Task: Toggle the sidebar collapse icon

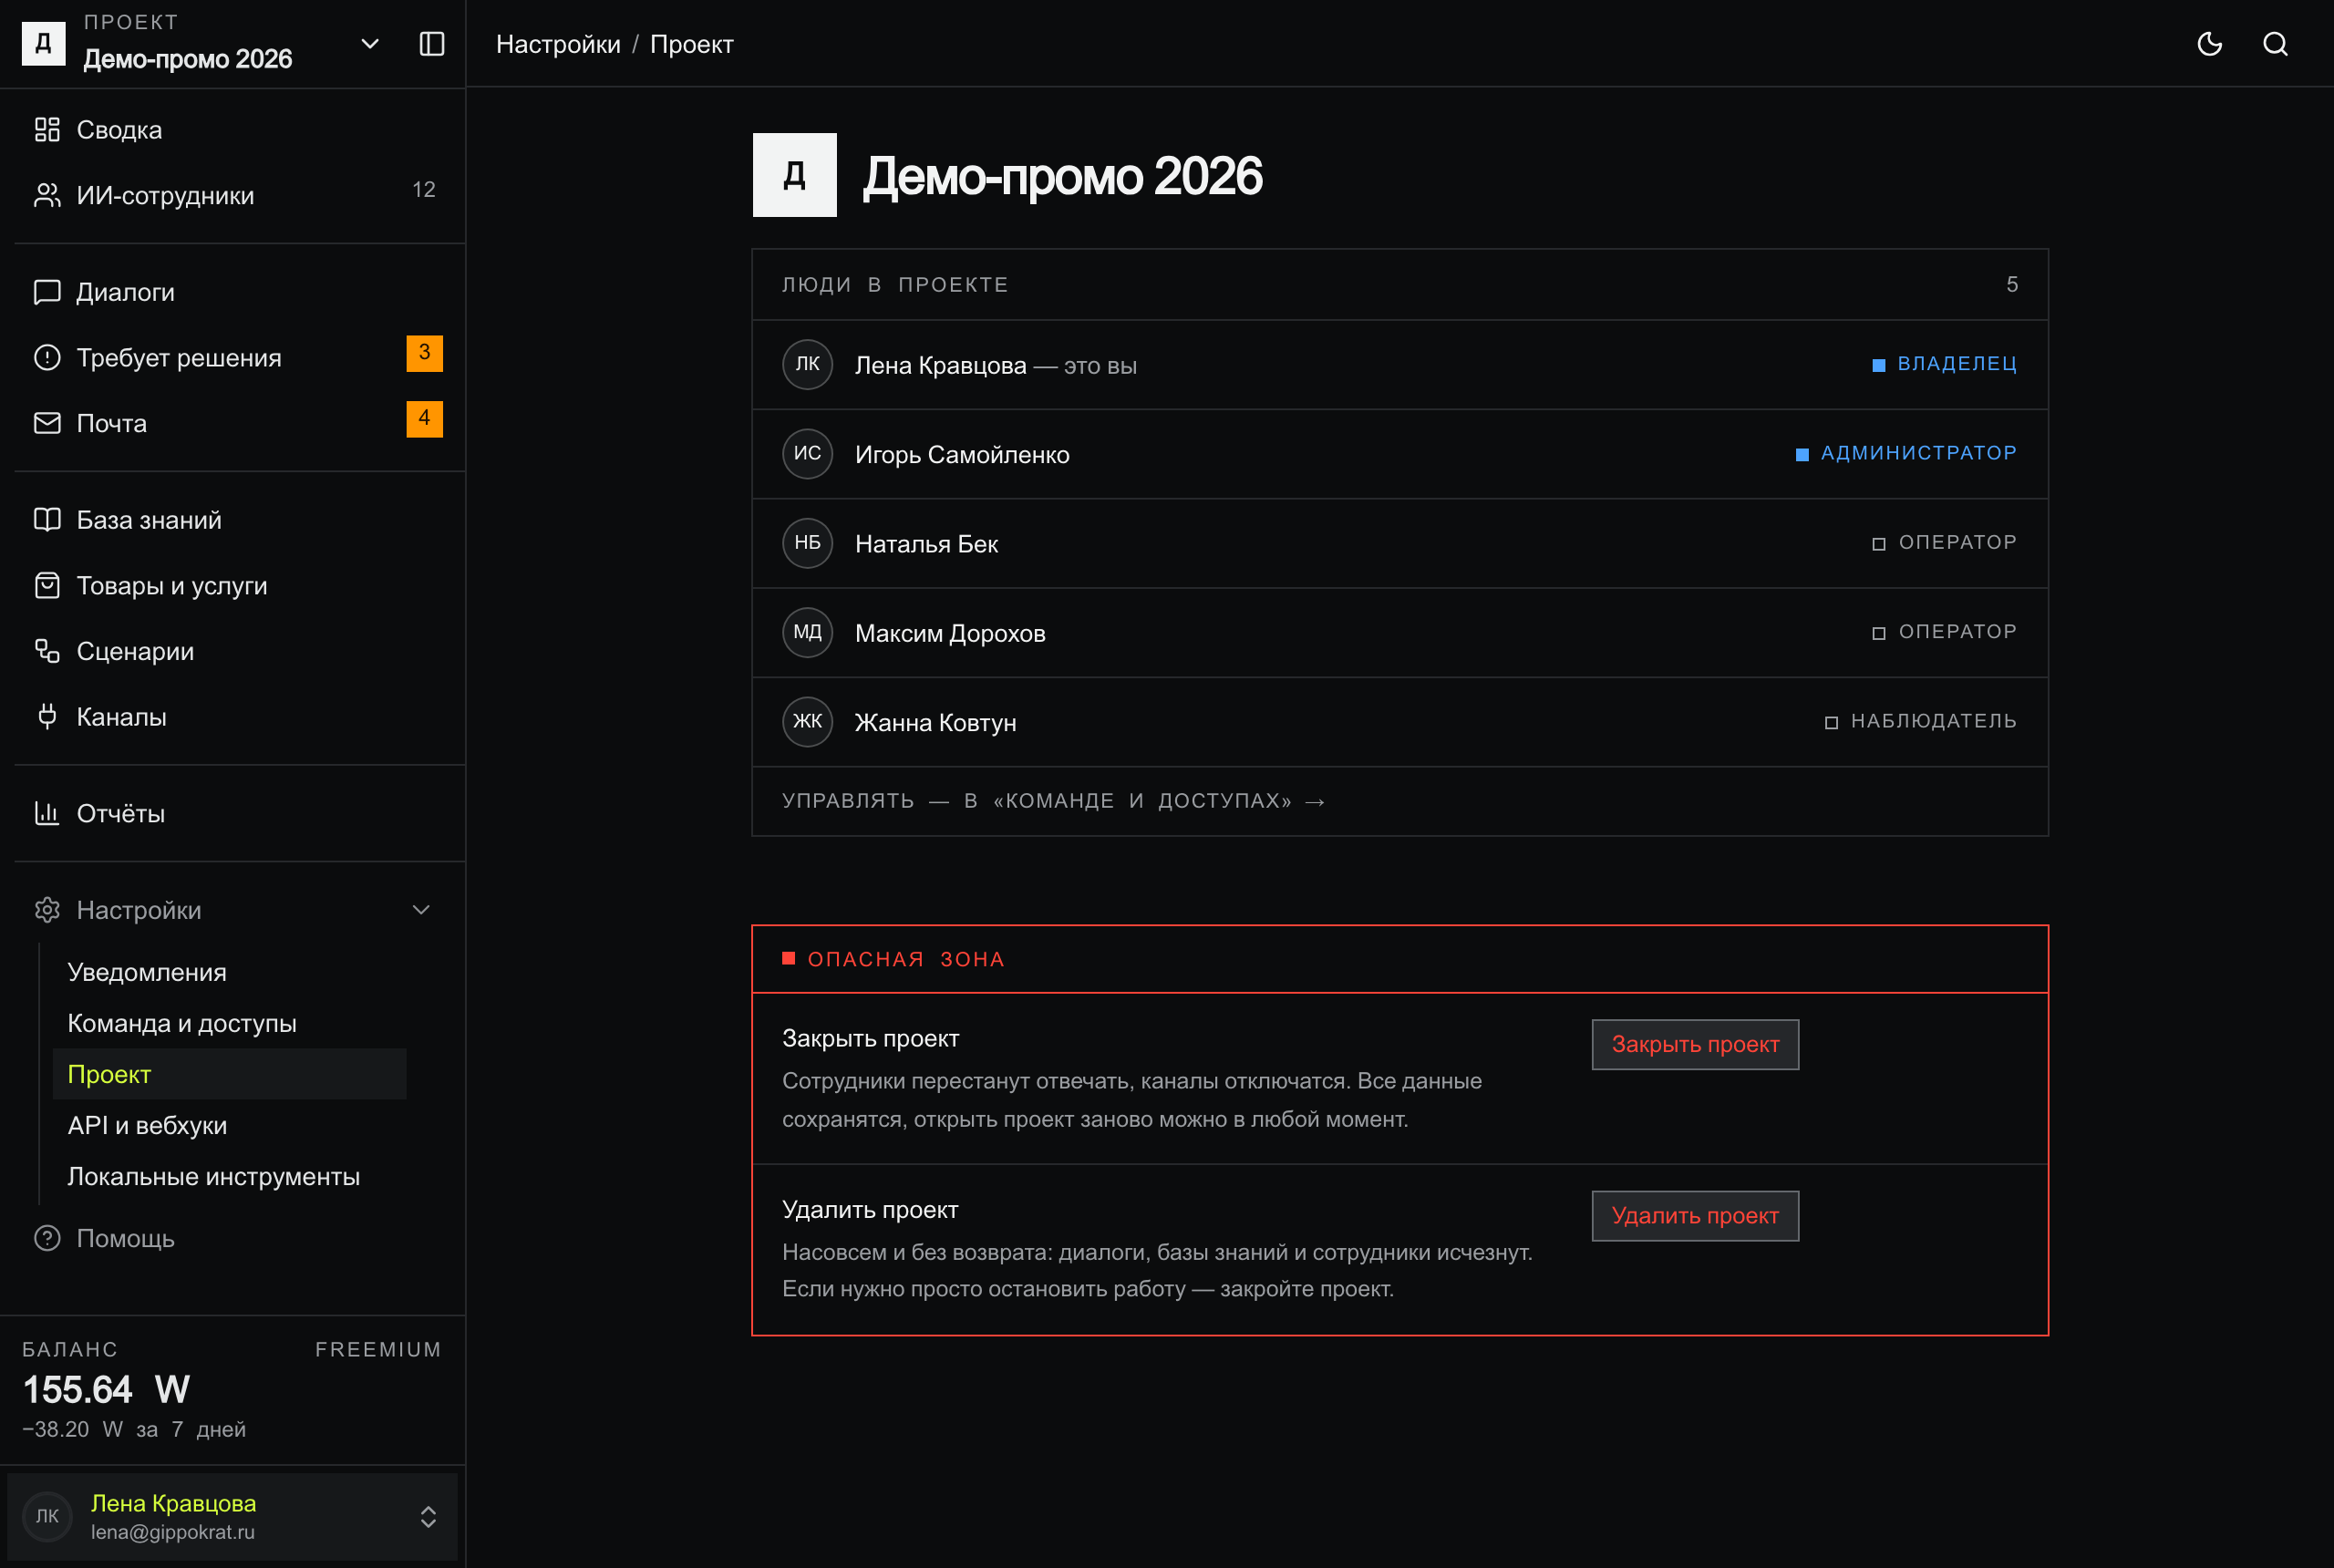Action: [431, 44]
